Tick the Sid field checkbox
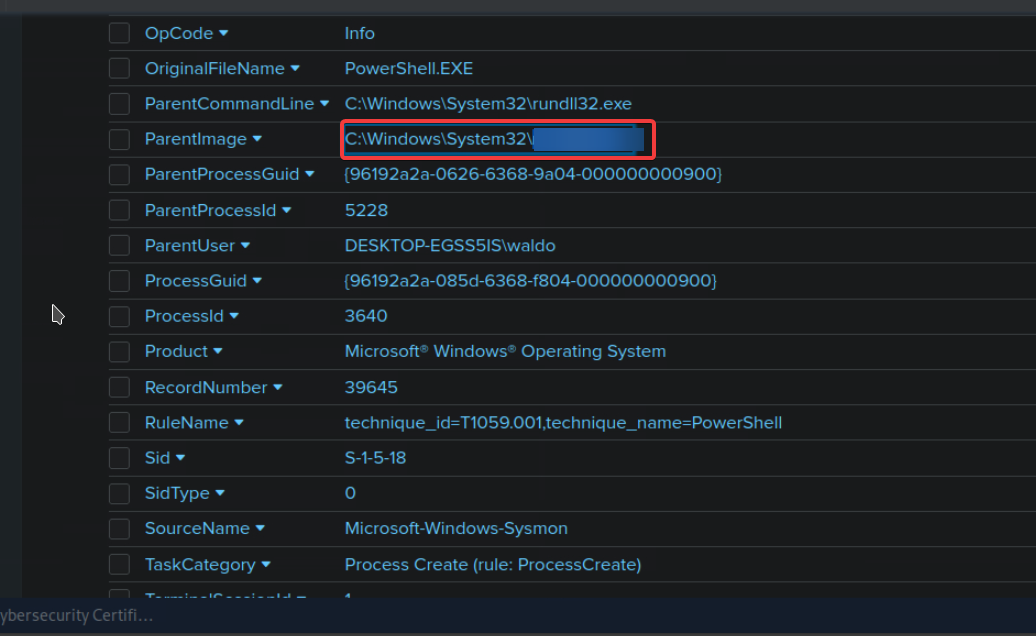Image resolution: width=1036 pixels, height=636 pixels. [119, 458]
